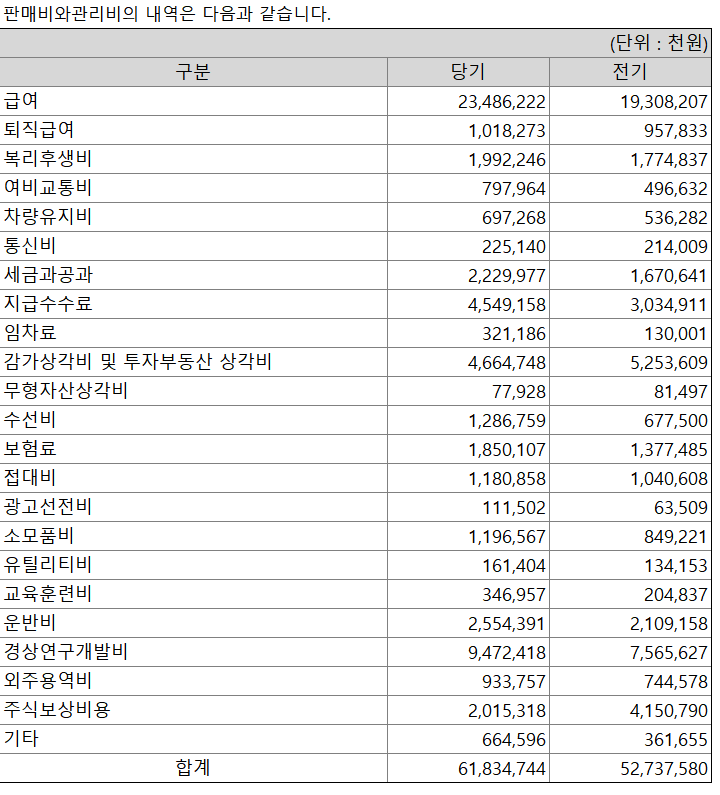Click the 여비교통비 row label

pos(48,187)
